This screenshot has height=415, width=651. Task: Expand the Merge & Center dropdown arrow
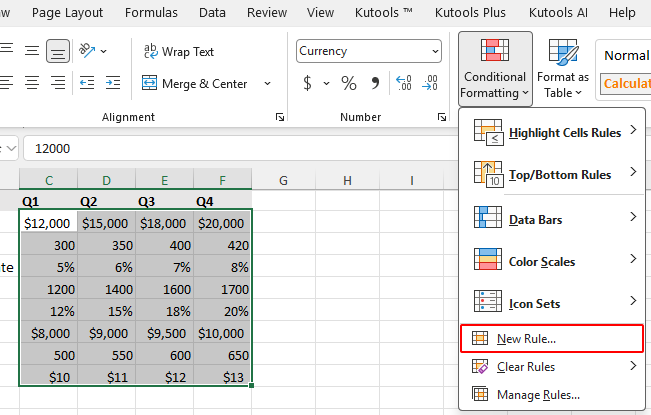pos(267,83)
